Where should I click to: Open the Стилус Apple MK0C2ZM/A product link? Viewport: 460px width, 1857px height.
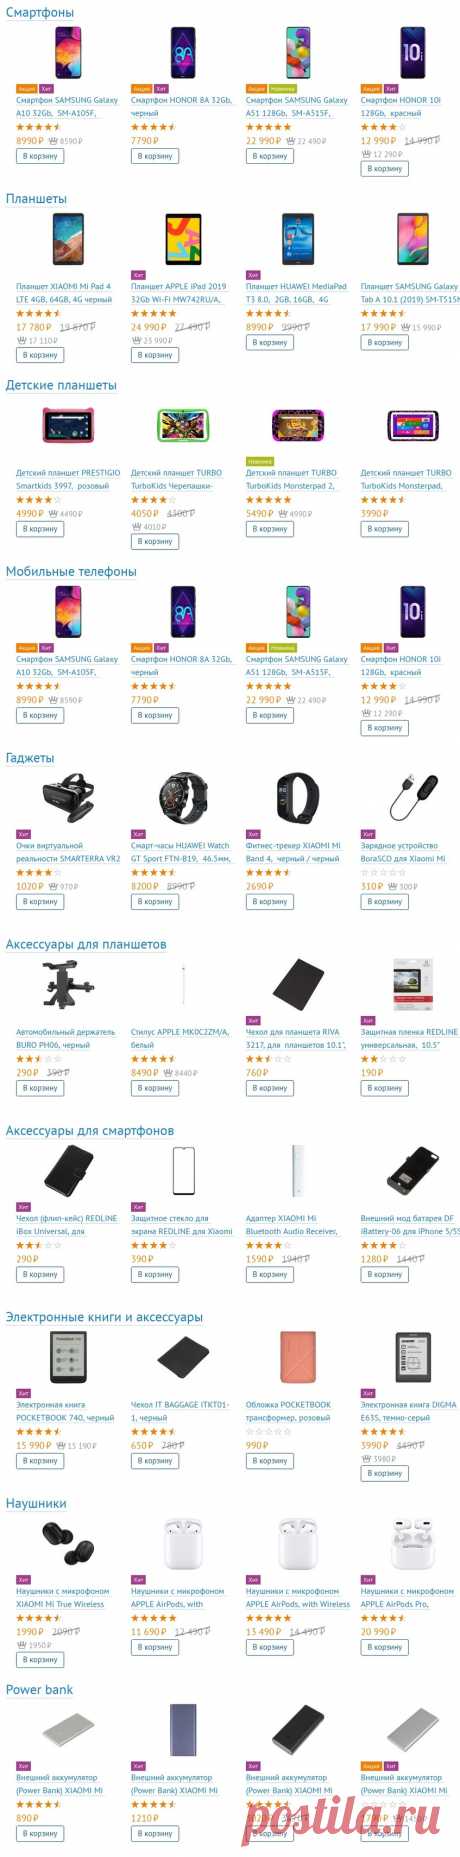[180, 1038]
